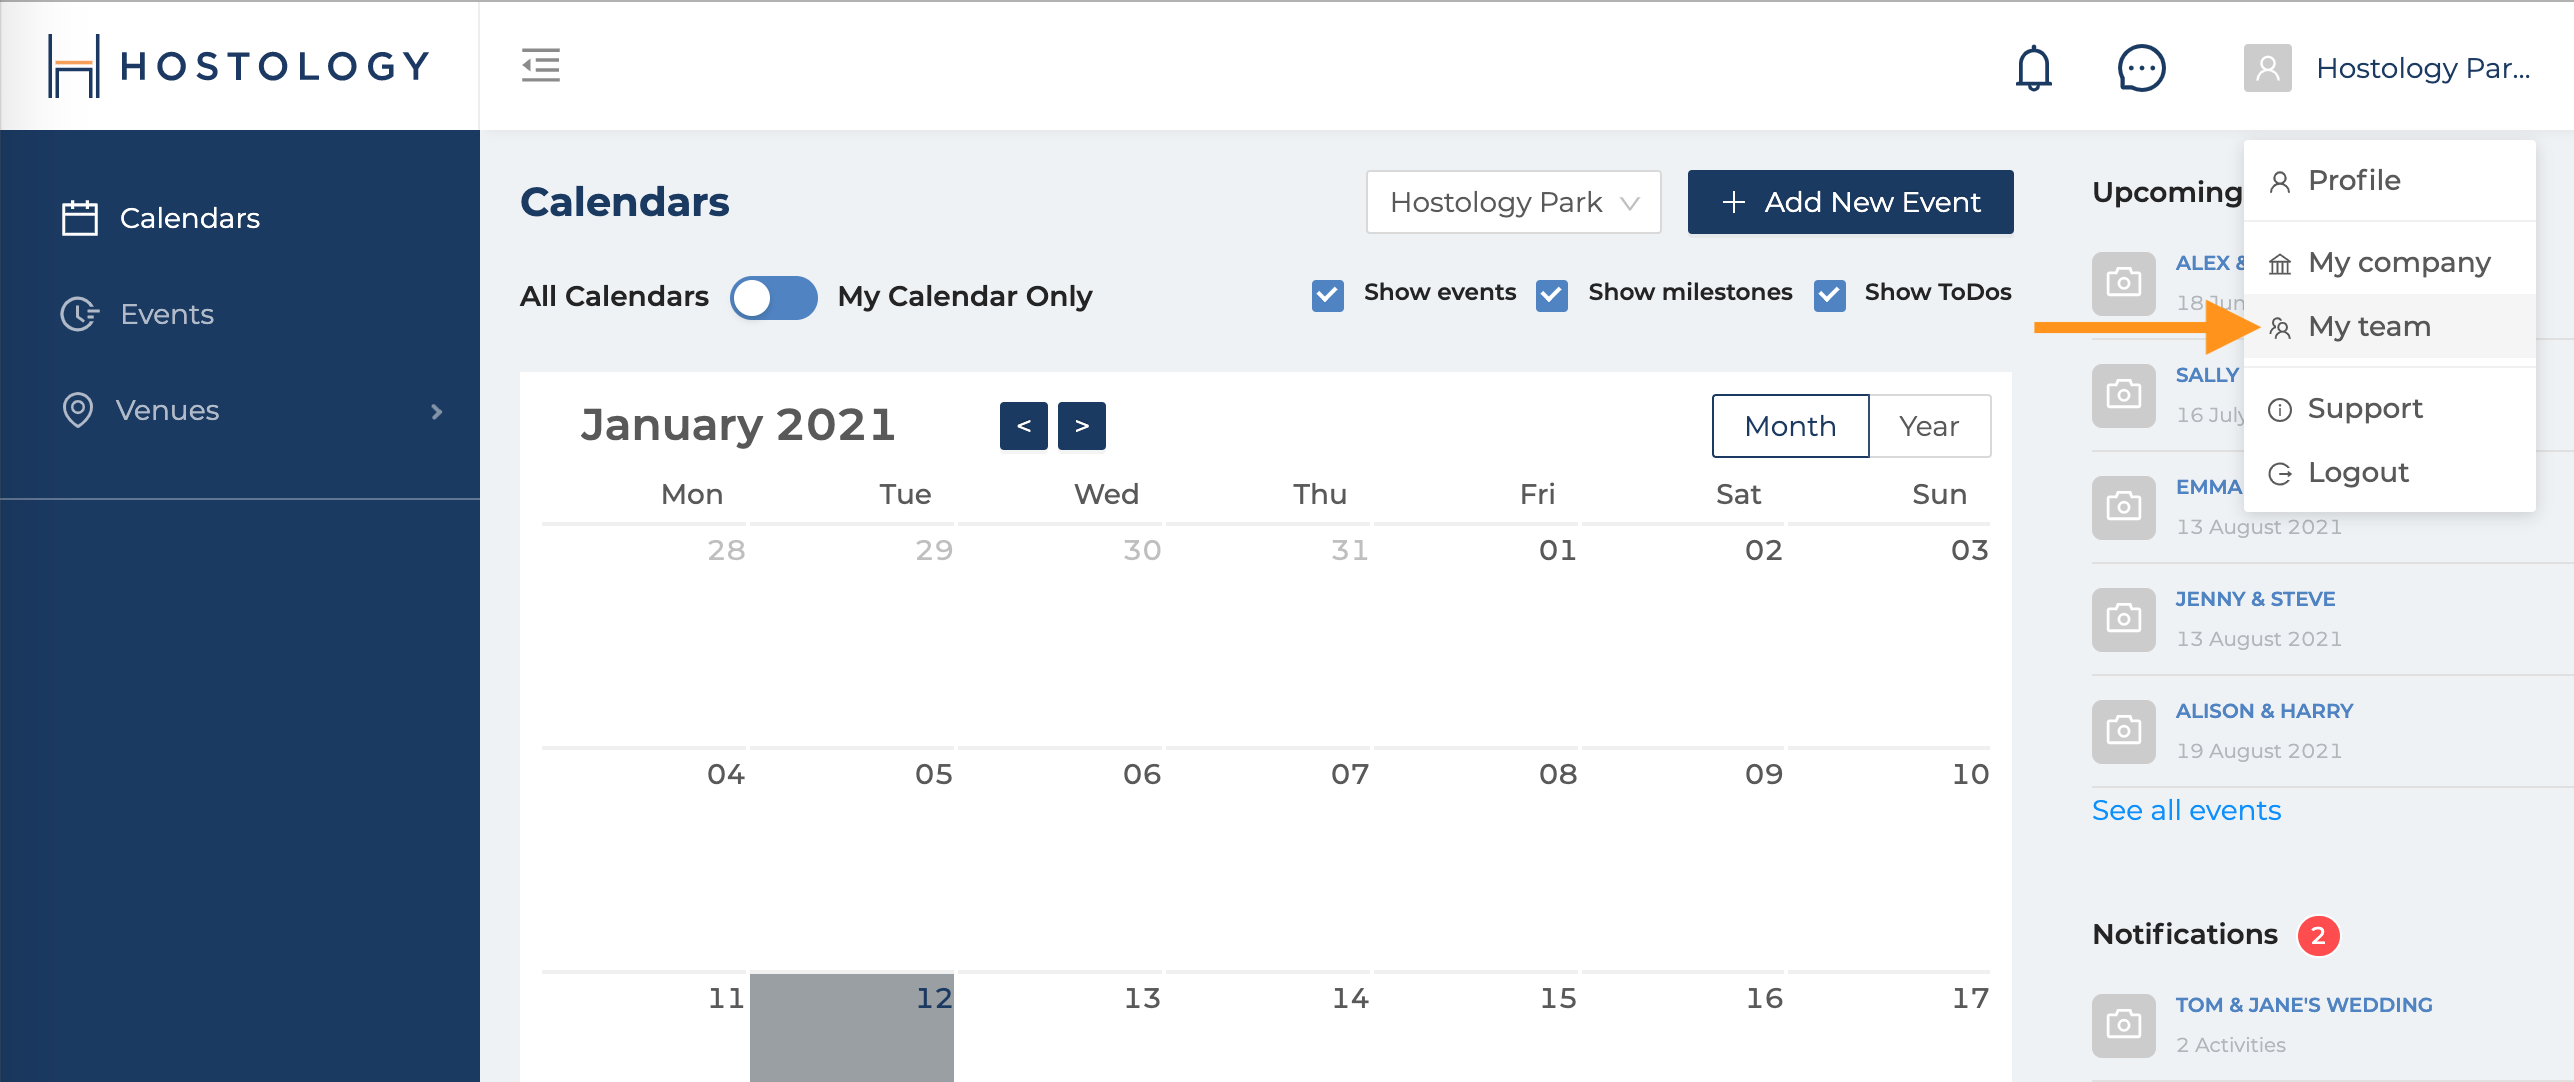Viewport: 2574px width, 1082px height.
Task: Click the Tom & Jane's Wedding photo placeholder
Action: point(2123,1025)
